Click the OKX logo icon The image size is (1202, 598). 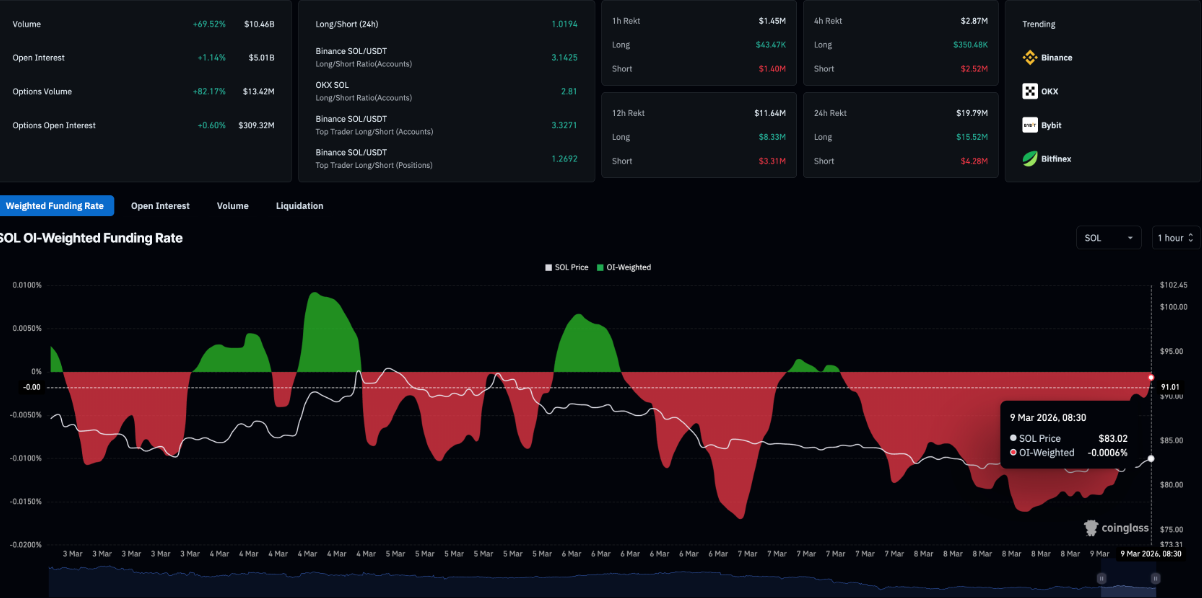click(1029, 92)
